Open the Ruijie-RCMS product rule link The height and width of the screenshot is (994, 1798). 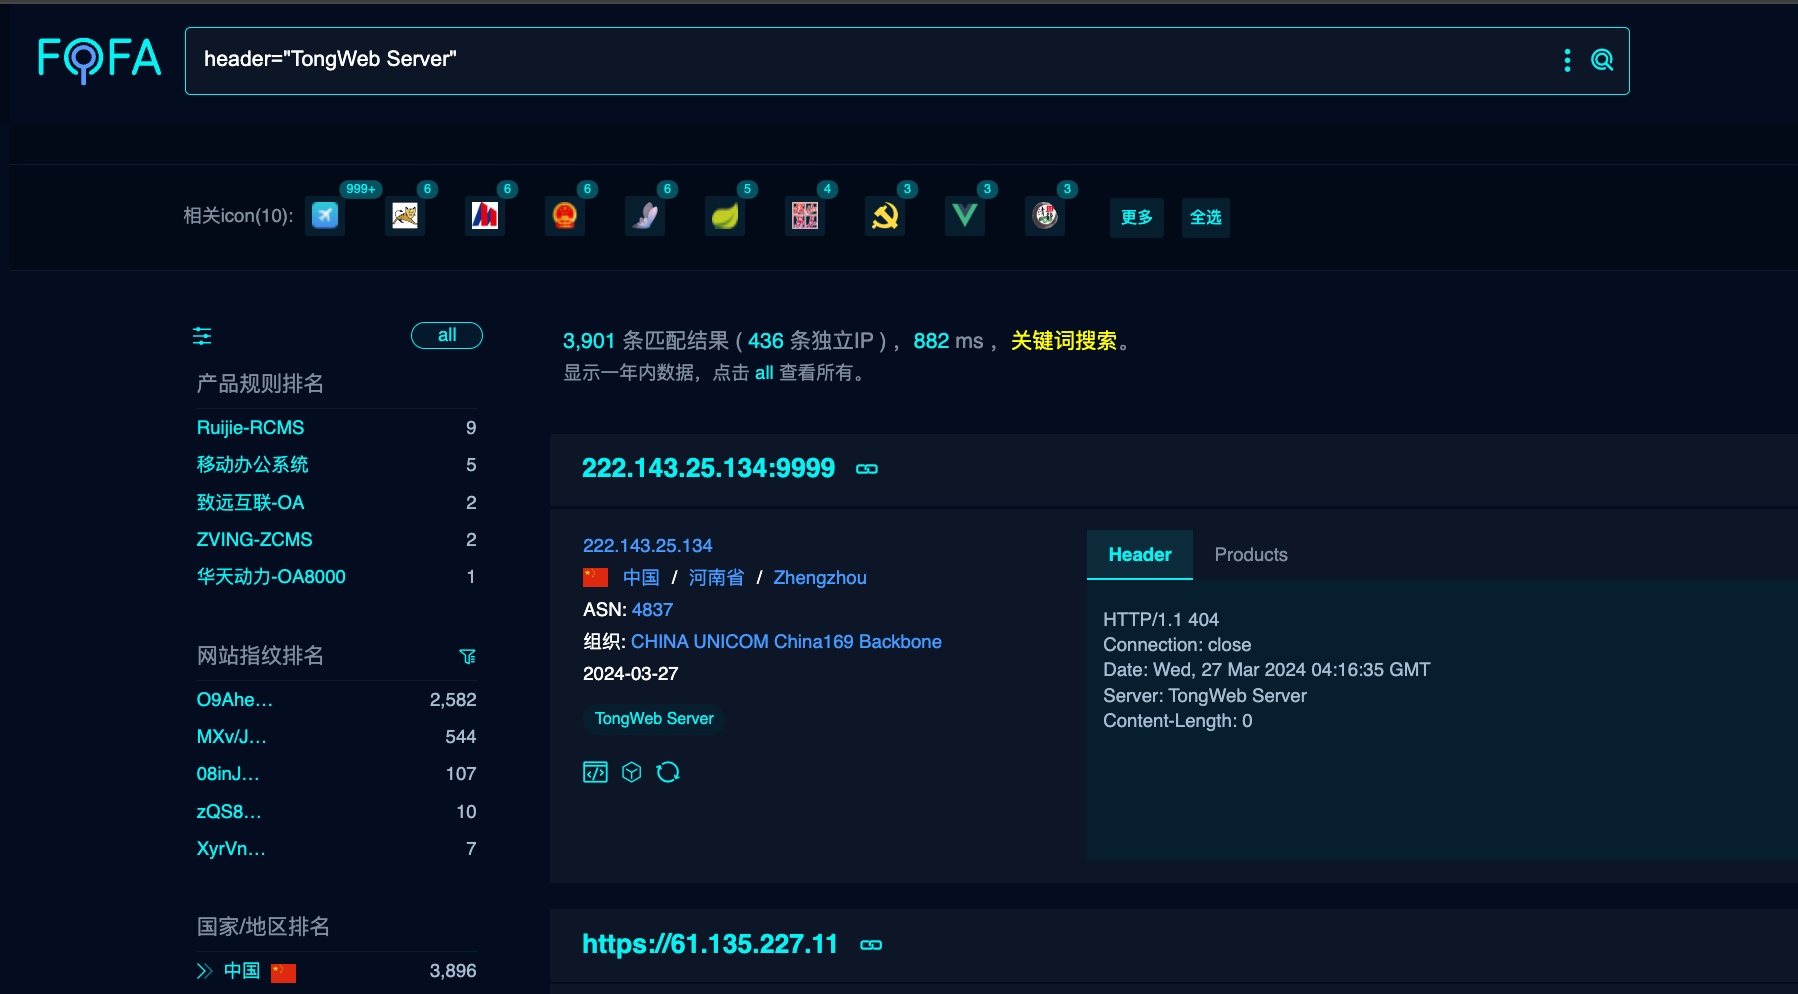click(x=250, y=427)
